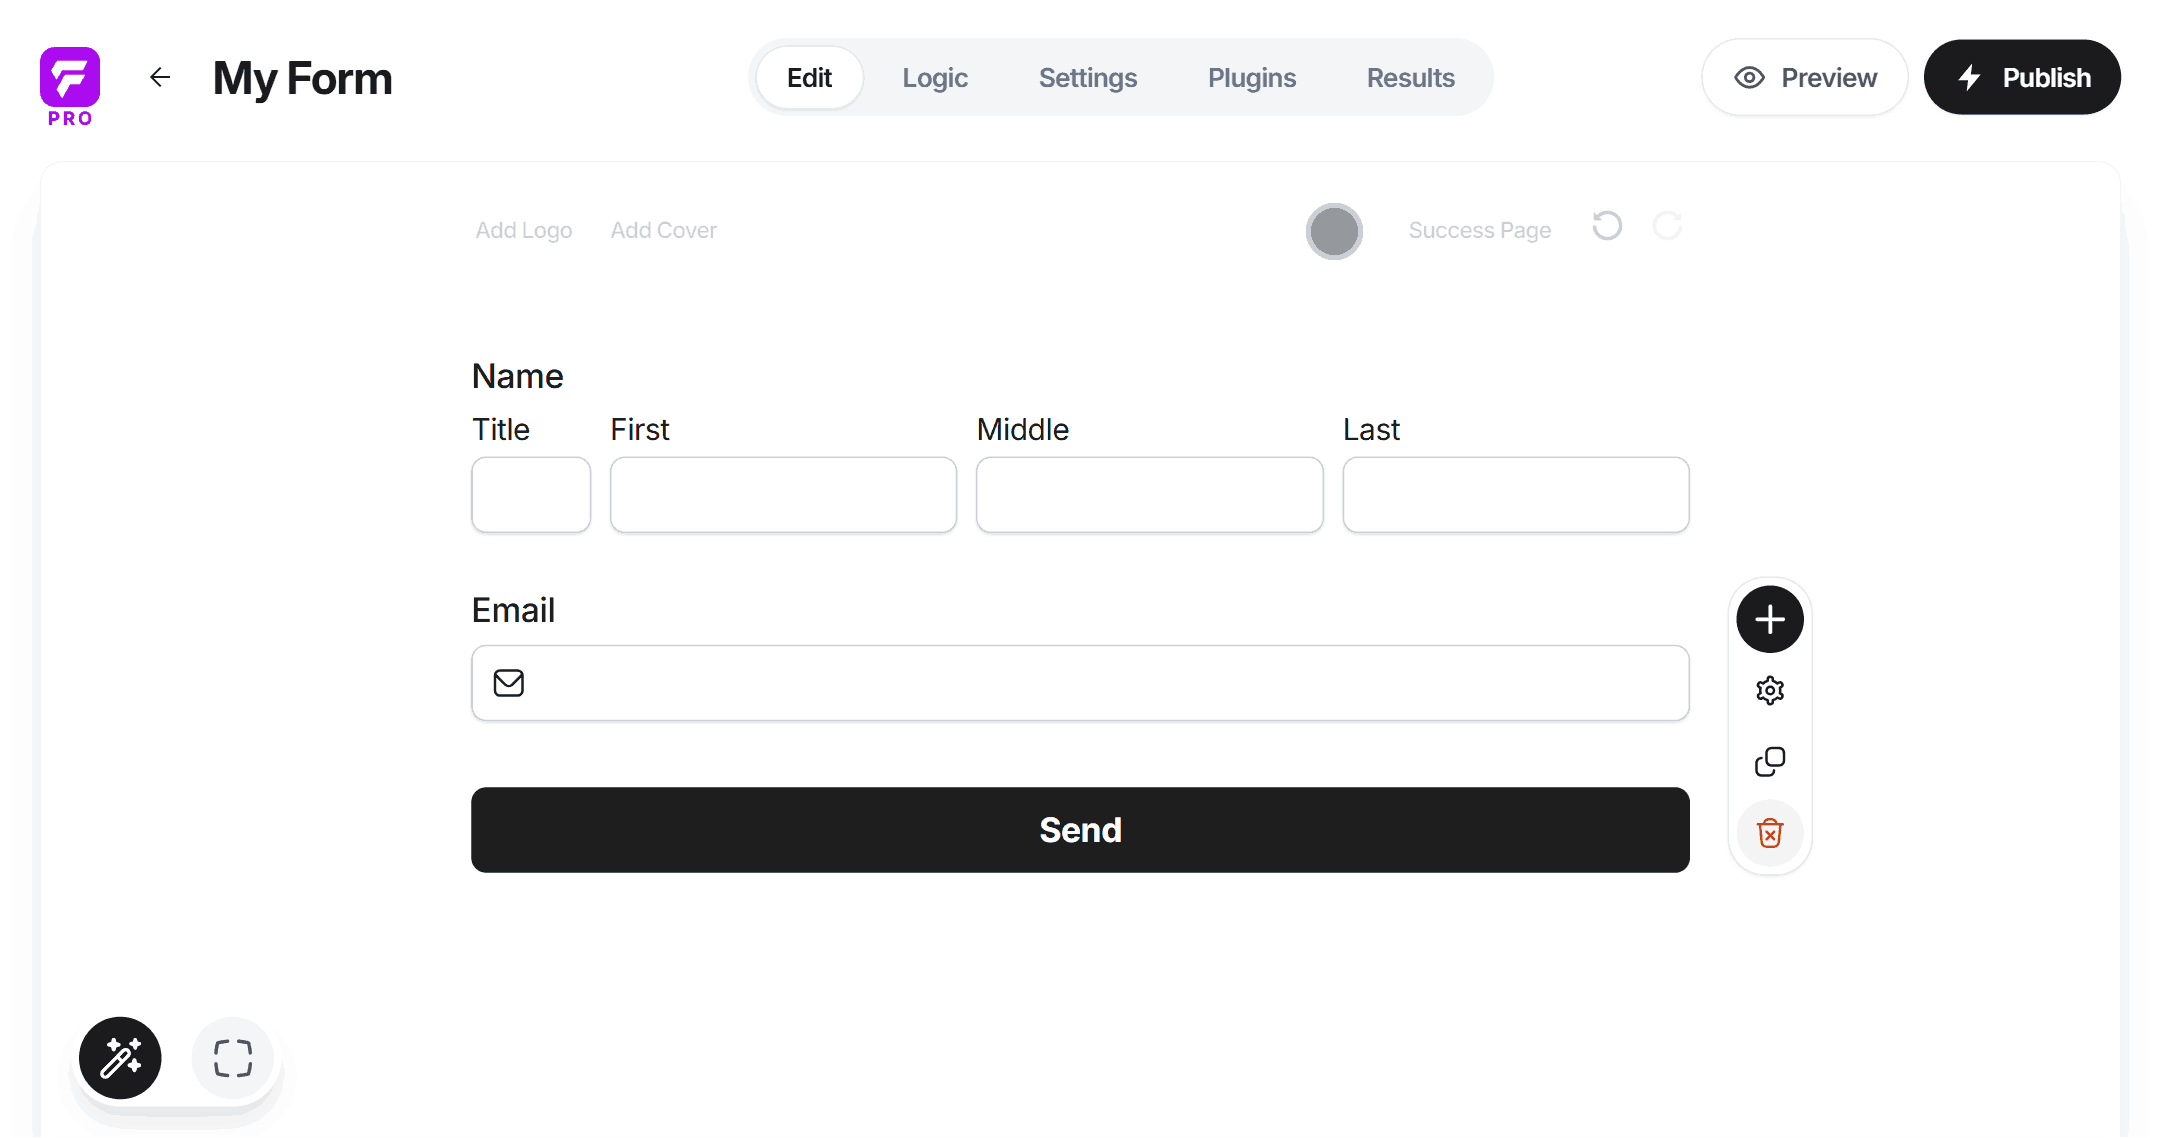Open field settings gear icon
The width and height of the screenshot is (2165, 1138).
[x=1770, y=690]
